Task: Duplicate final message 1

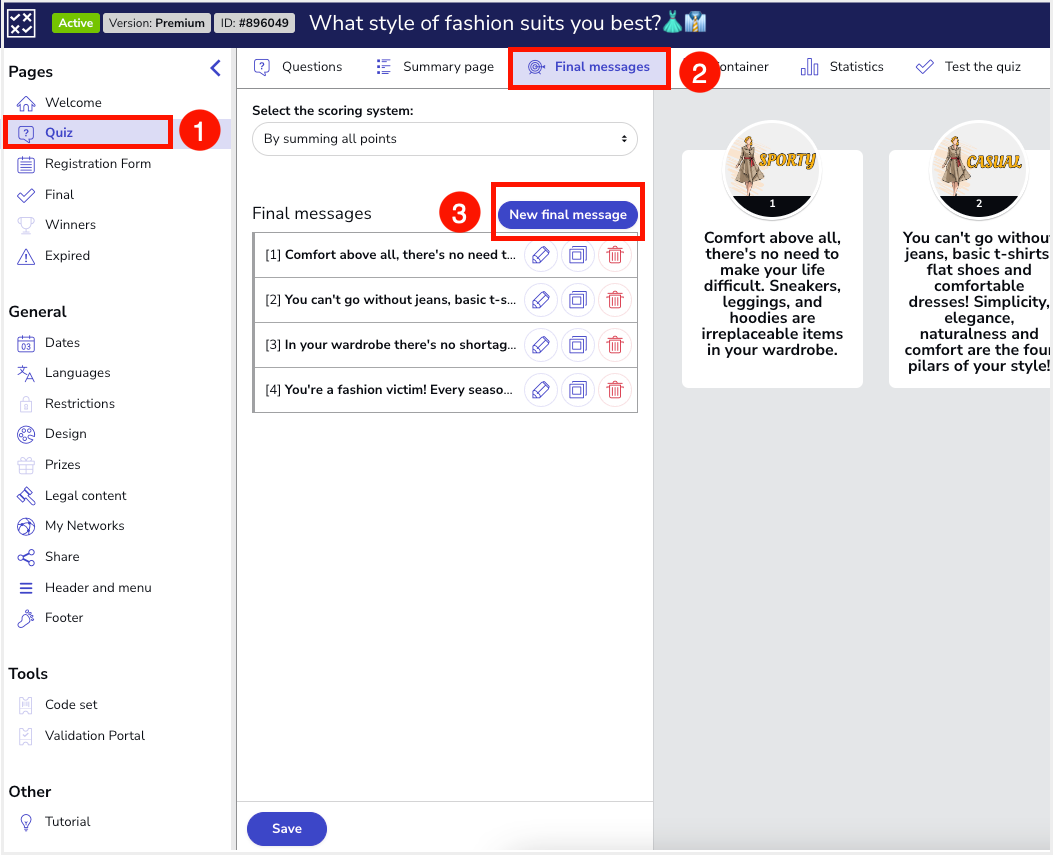Action: pyautogui.click(x=578, y=255)
